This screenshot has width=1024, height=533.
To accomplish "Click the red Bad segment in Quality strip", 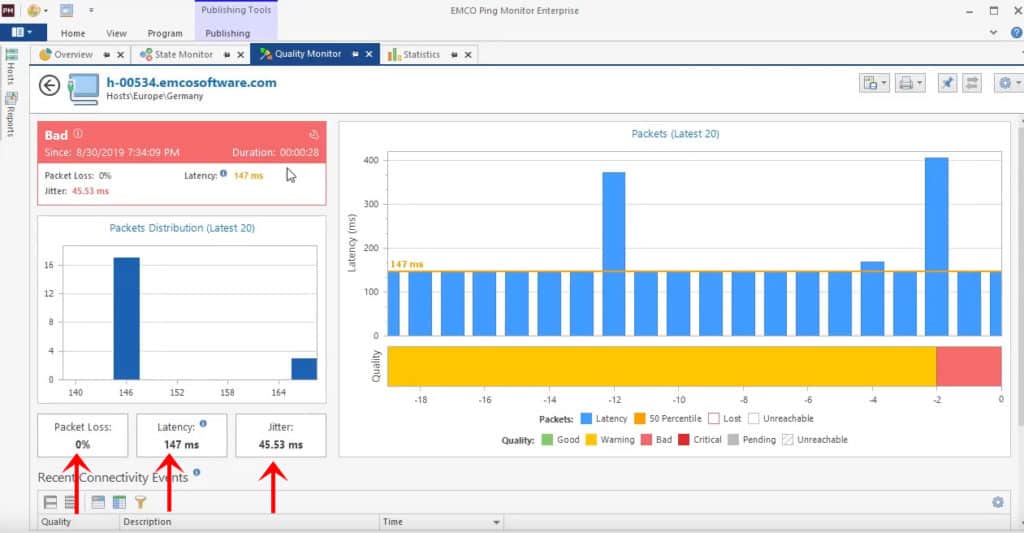I will (968, 366).
